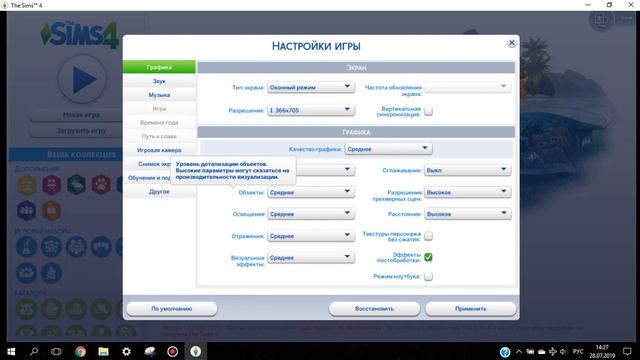Expand the Объекты quality dropdown
Image resolution: width=640 pixels, height=360 pixels.
311,192
